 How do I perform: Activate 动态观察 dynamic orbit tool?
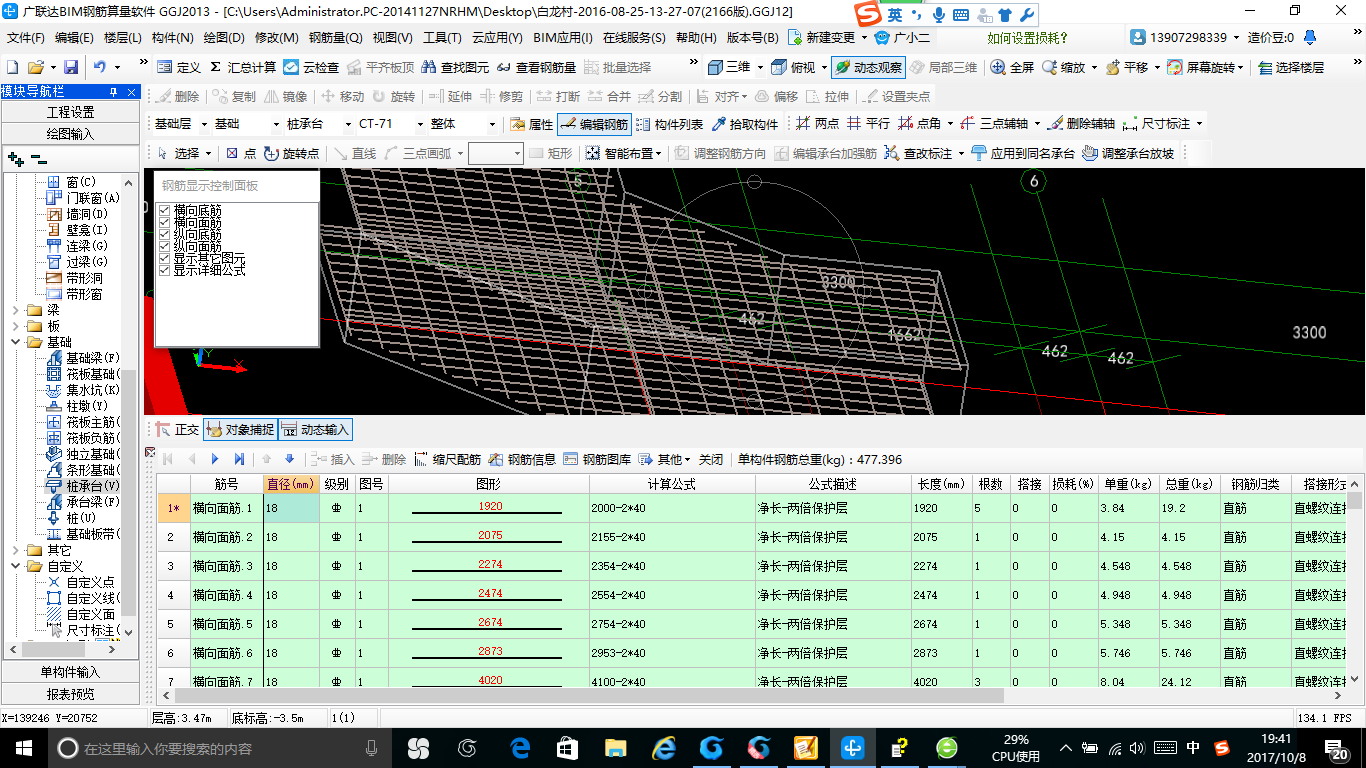coord(868,67)
